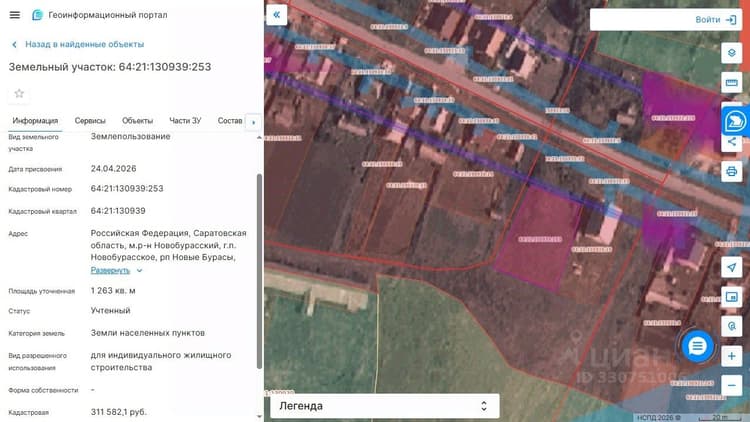Share the map via the share icon

(731, 142)
